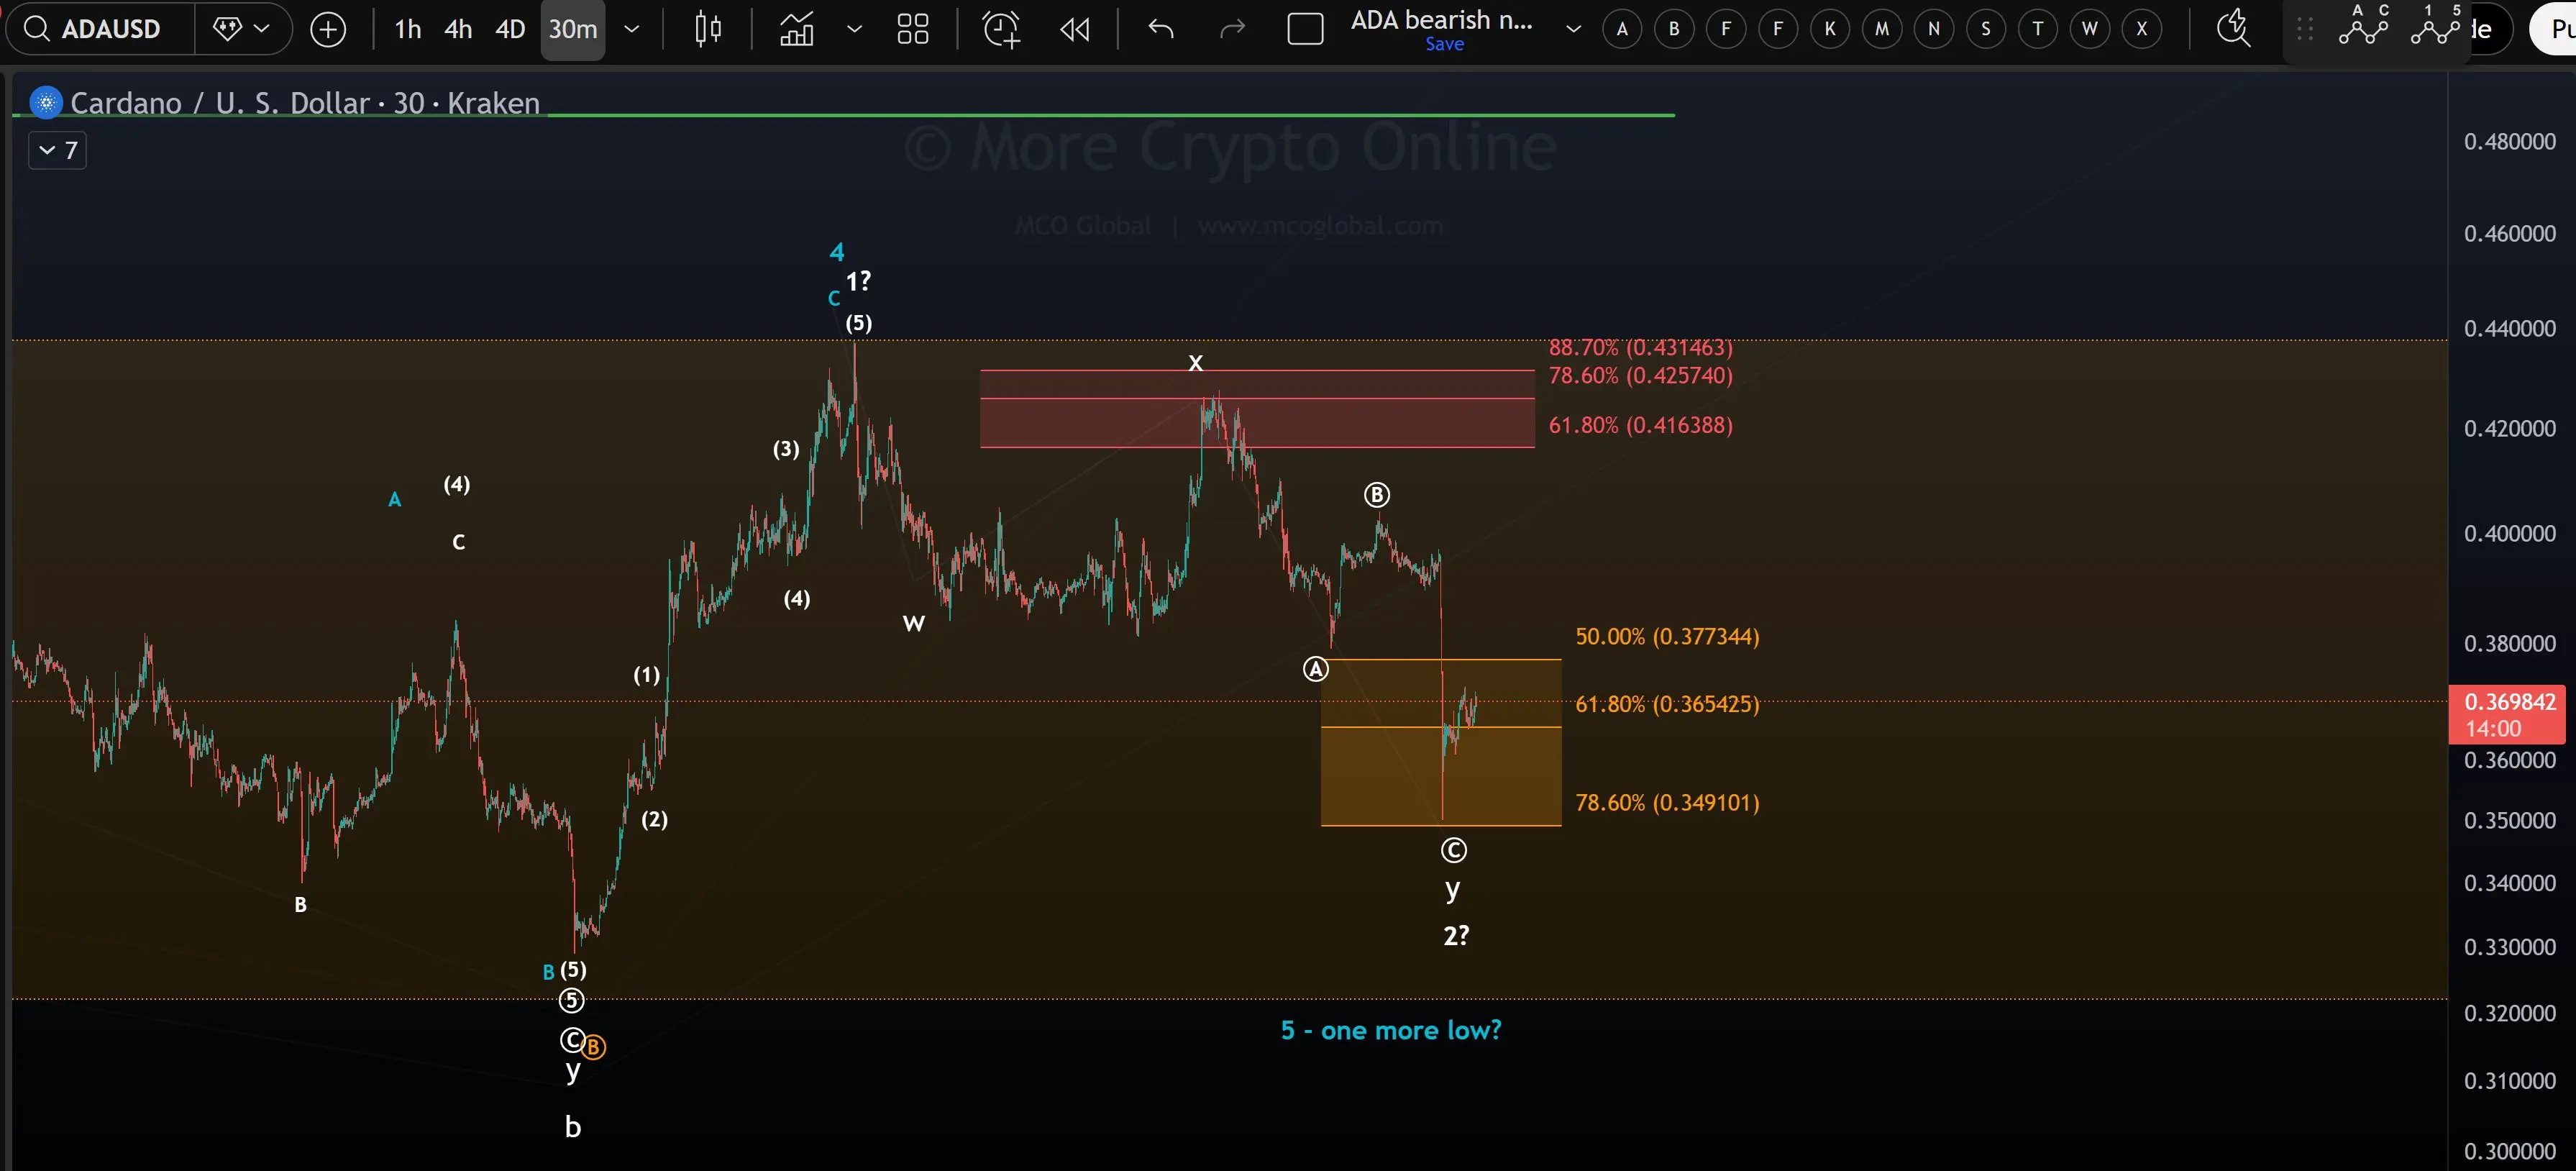Click the multi-chart layout grid icon
The image size is (2576, 1171).
coord(912,28)
